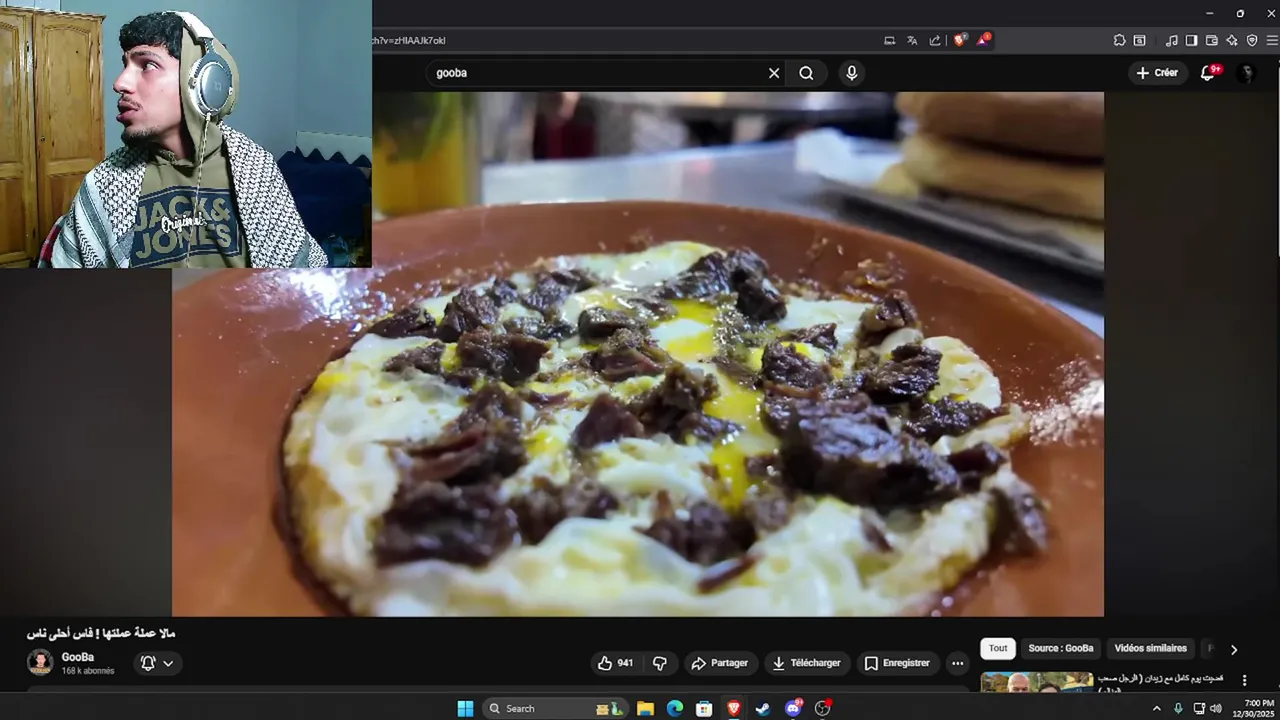
Task: Click the video player area
Action: (638, 354)
